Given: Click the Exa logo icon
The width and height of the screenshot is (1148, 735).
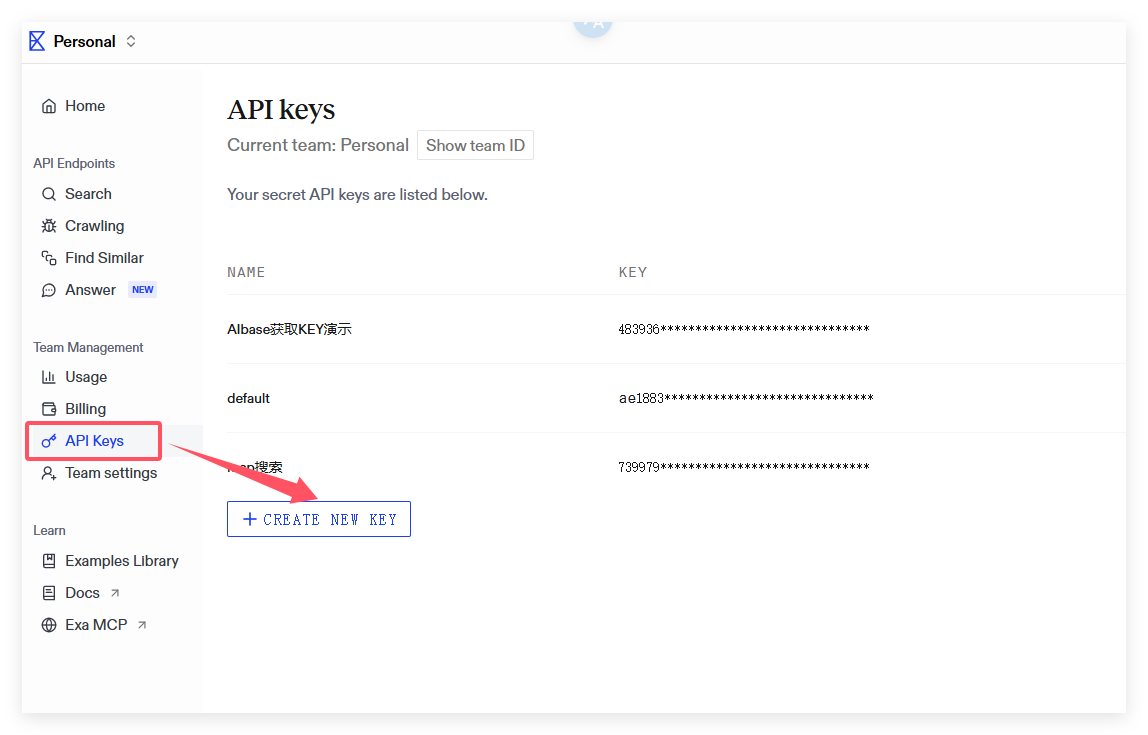Looking at the screenshot, I should [37, 41].
